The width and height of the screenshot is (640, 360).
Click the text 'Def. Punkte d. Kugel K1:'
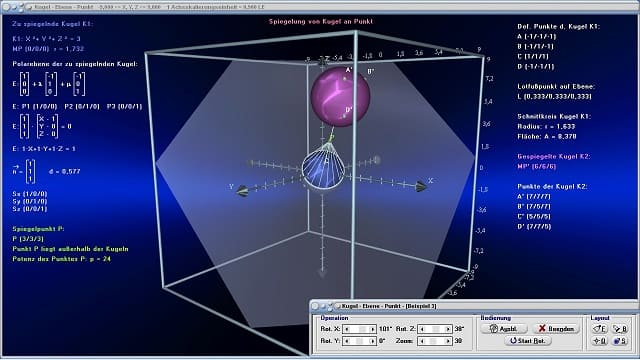558,27
